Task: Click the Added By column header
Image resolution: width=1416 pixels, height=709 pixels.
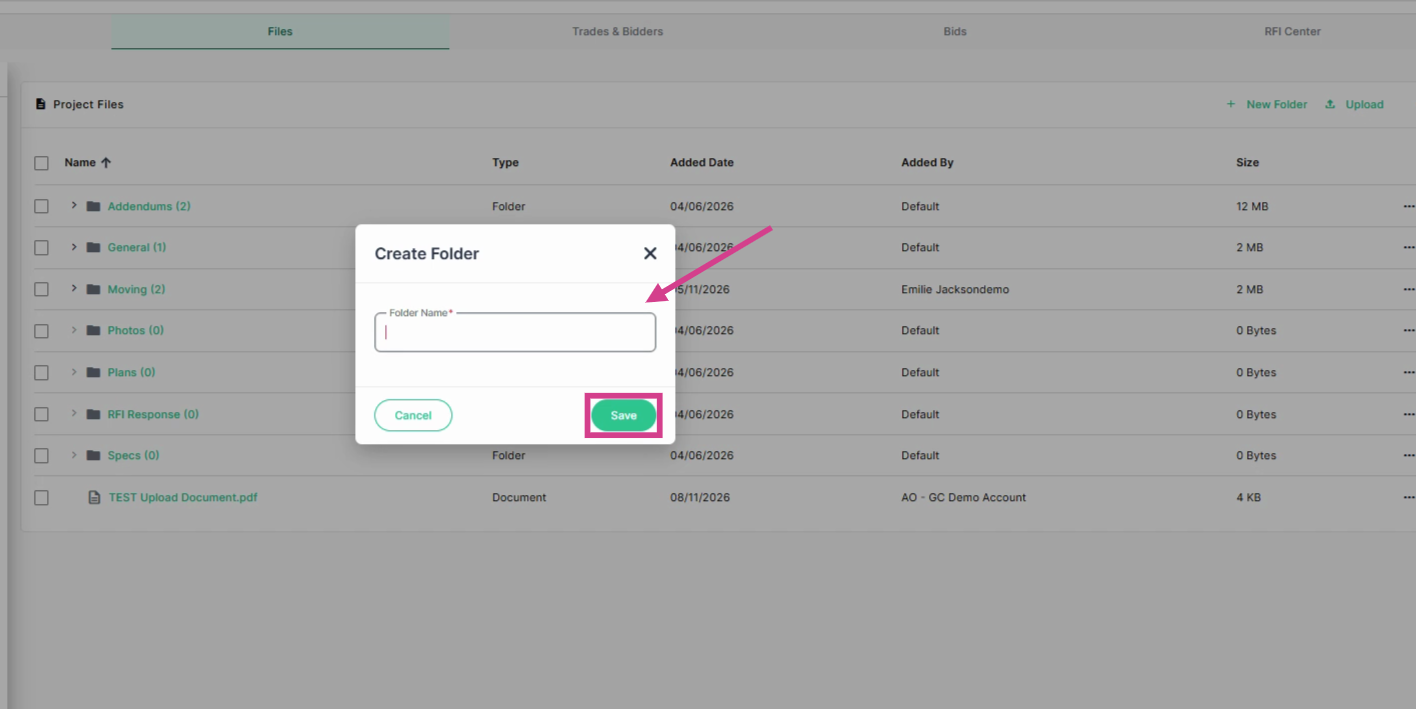Action: (x=927, y=163)
